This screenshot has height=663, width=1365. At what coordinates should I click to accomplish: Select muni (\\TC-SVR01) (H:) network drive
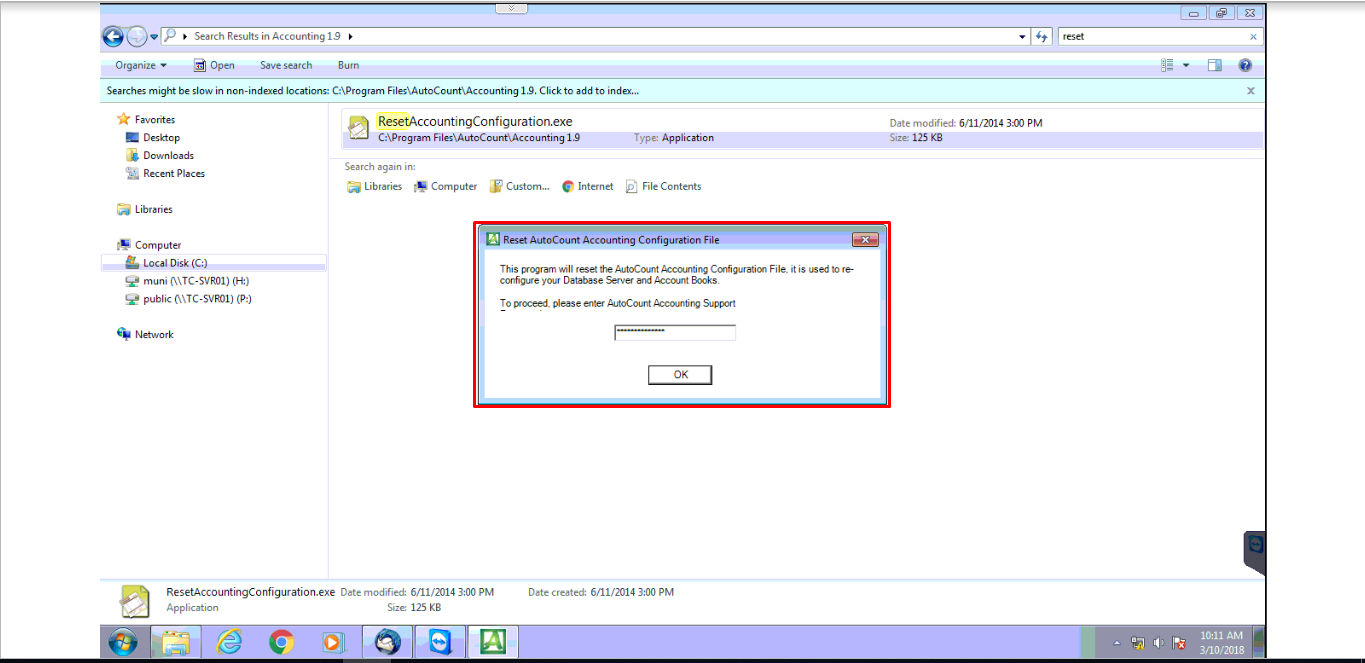tap(187, 281)
